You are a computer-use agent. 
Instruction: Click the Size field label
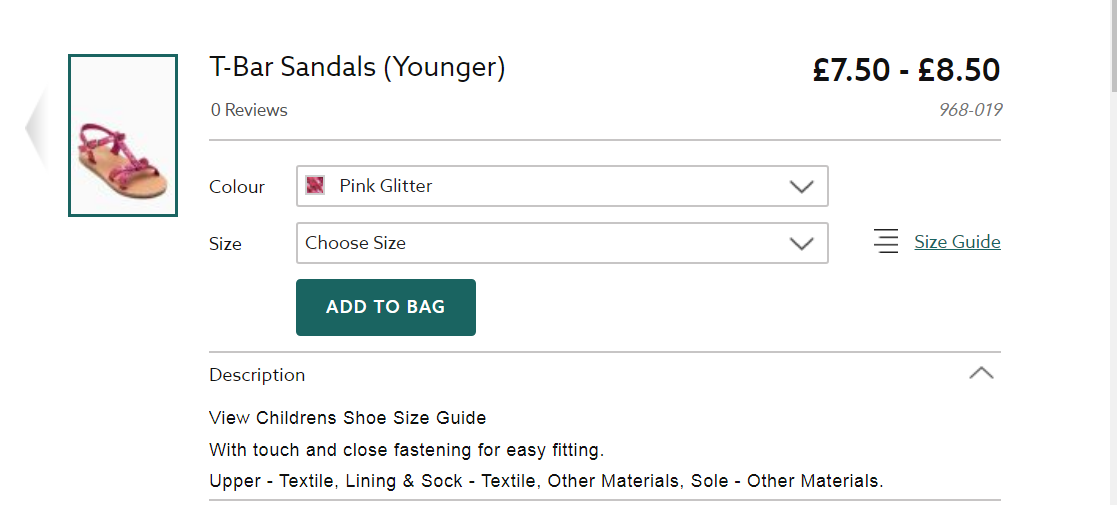(225, 244)
